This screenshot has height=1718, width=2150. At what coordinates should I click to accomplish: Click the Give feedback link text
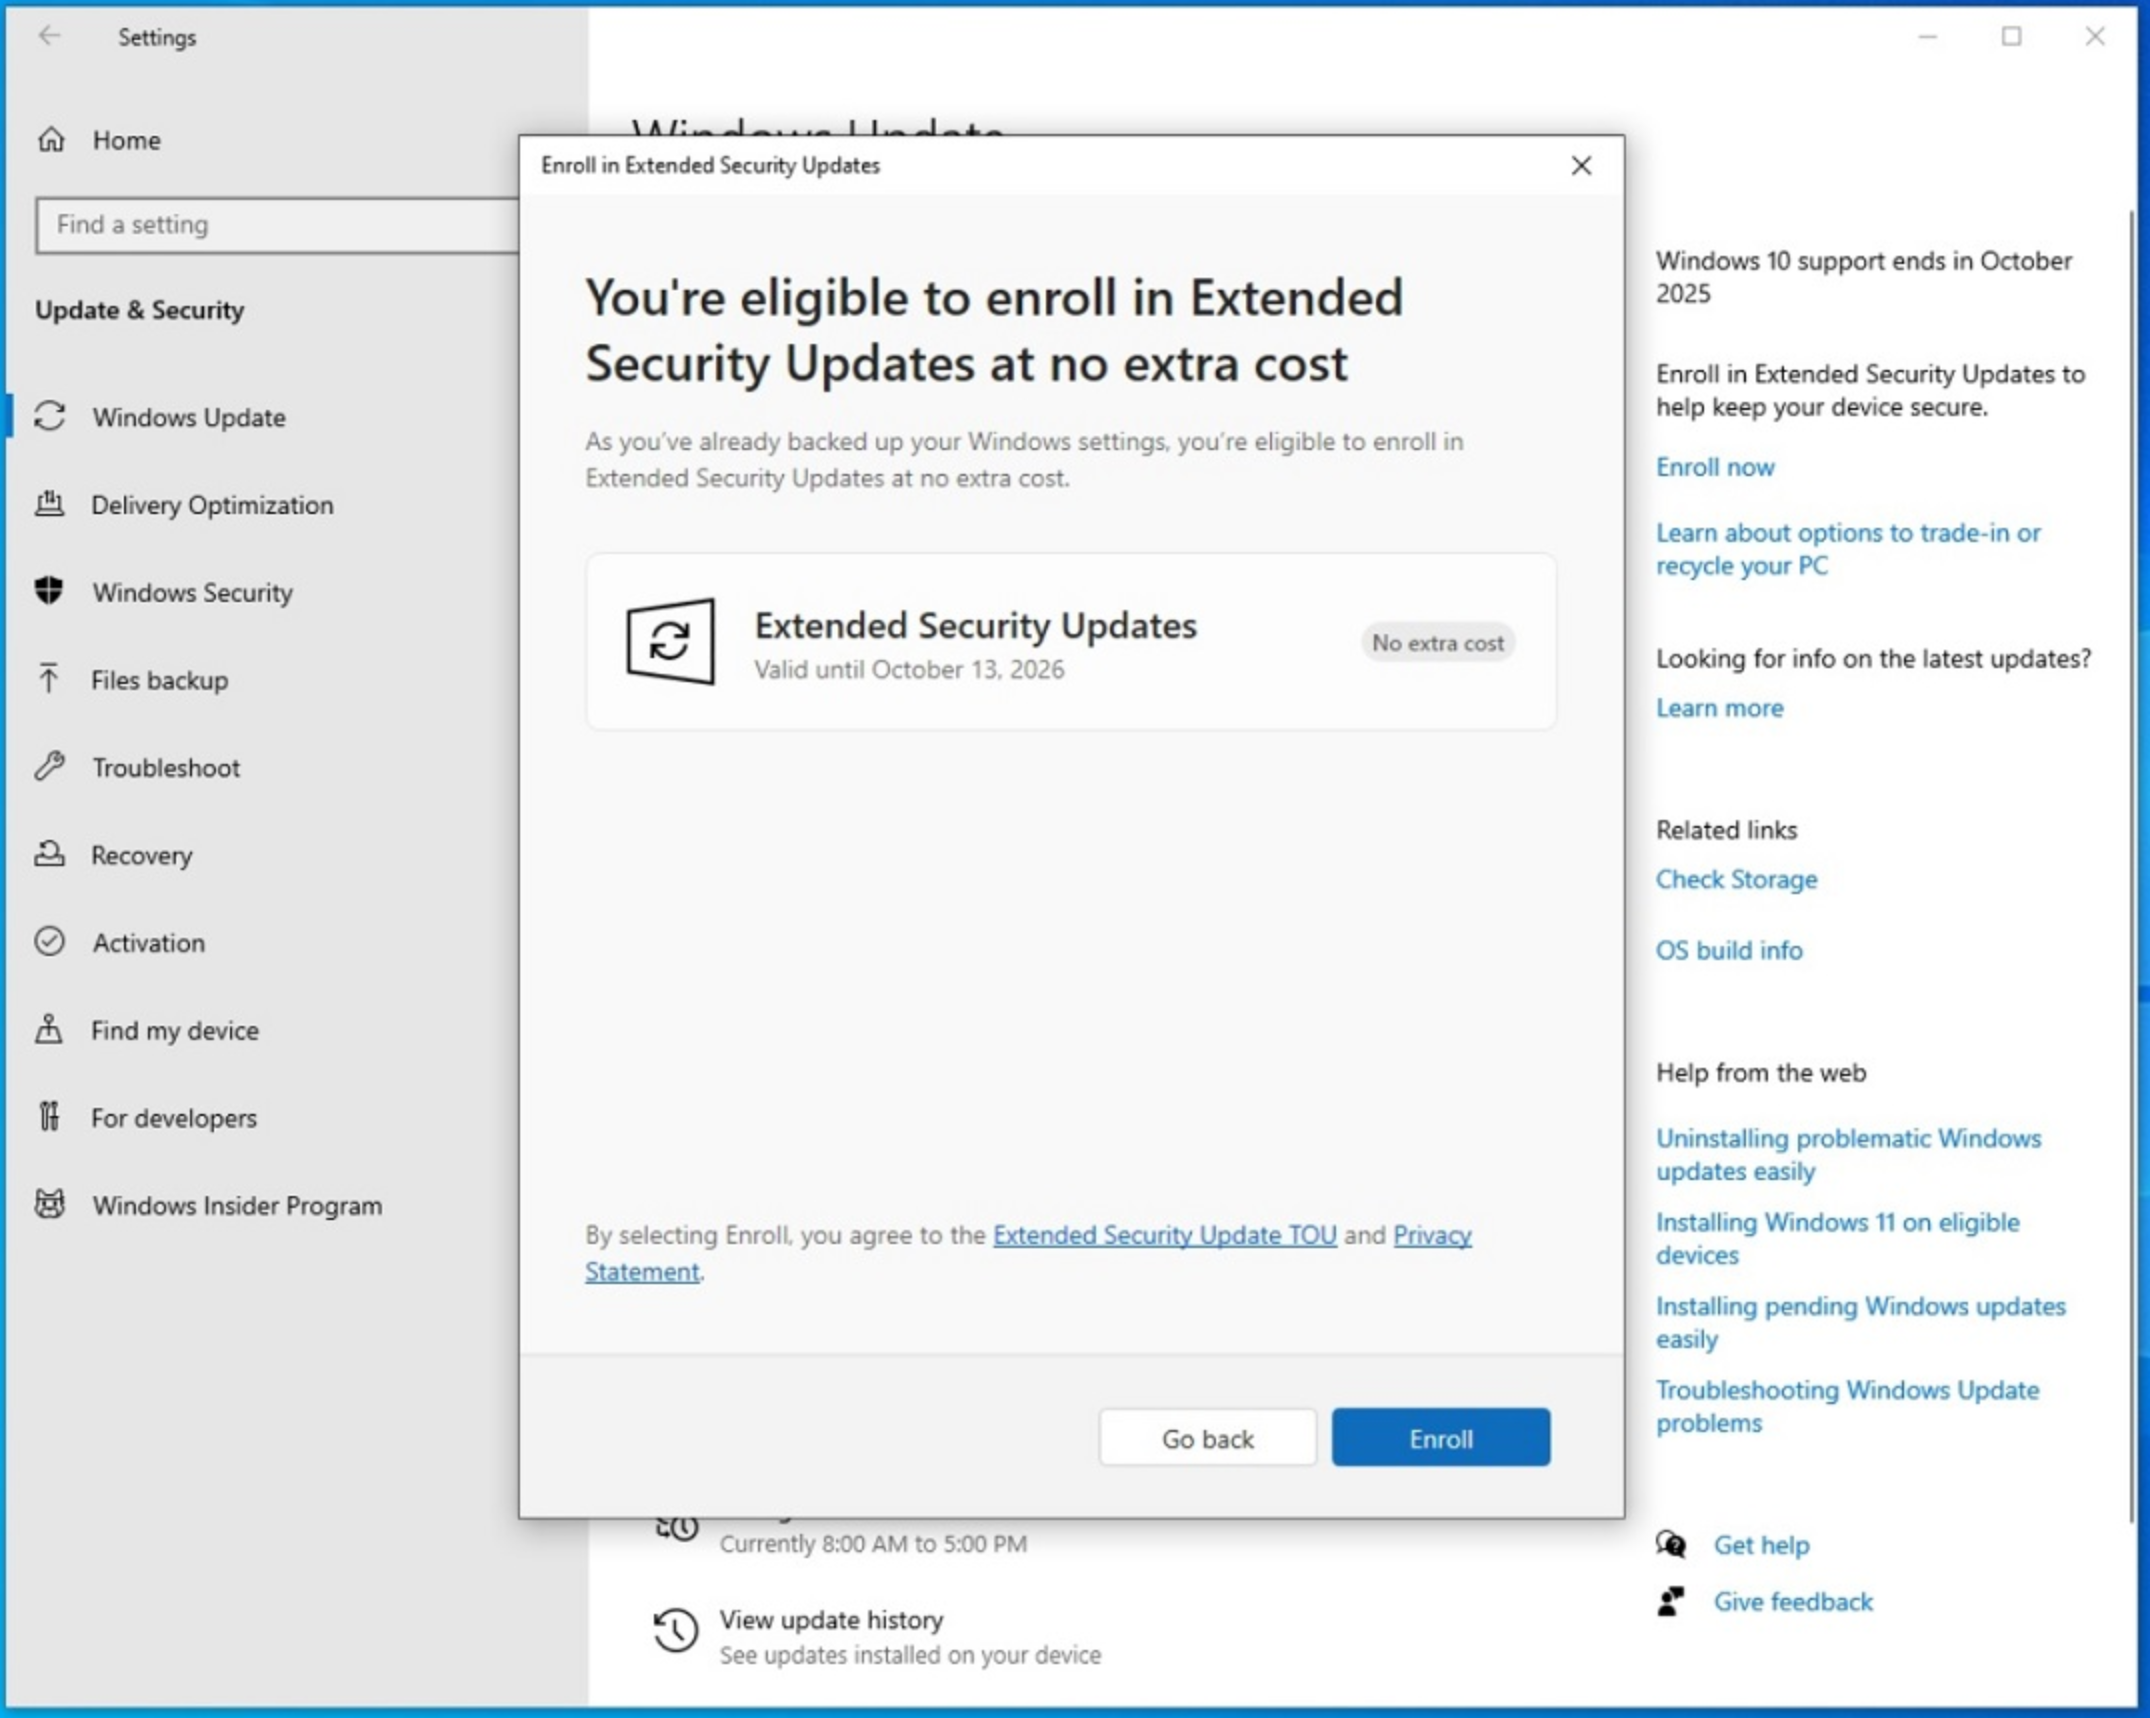tap(1793, 1602)
